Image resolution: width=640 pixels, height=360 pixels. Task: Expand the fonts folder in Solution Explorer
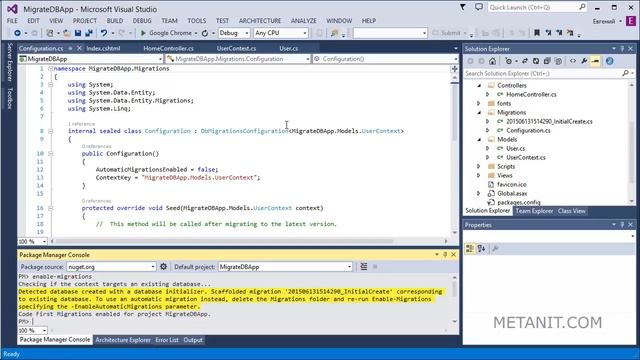click(479, 104)
